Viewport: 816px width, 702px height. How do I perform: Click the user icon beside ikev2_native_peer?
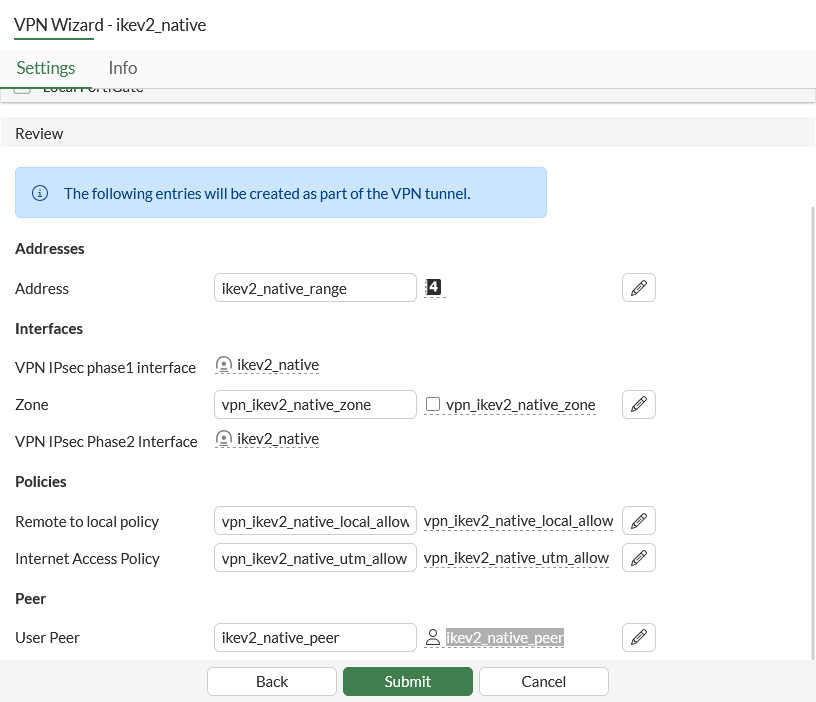[x=433, y=637]
